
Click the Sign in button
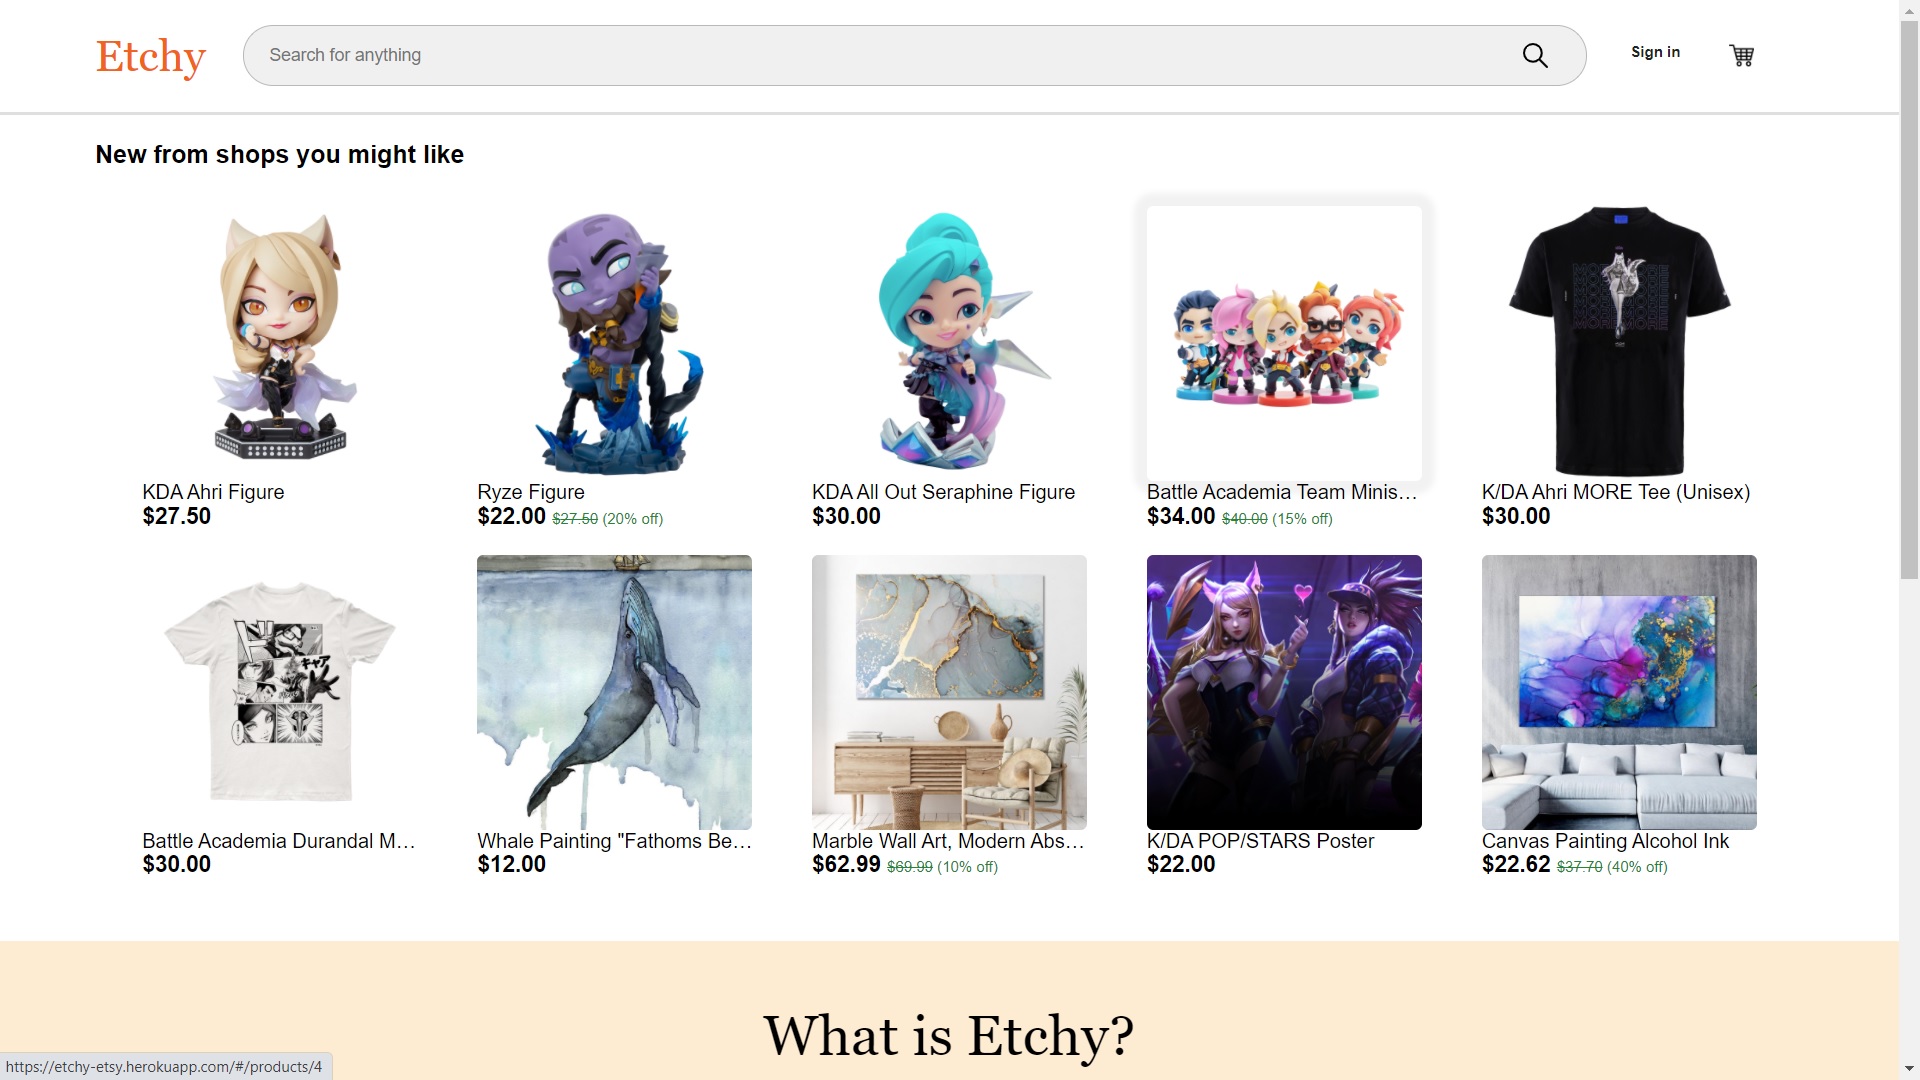1655,52
